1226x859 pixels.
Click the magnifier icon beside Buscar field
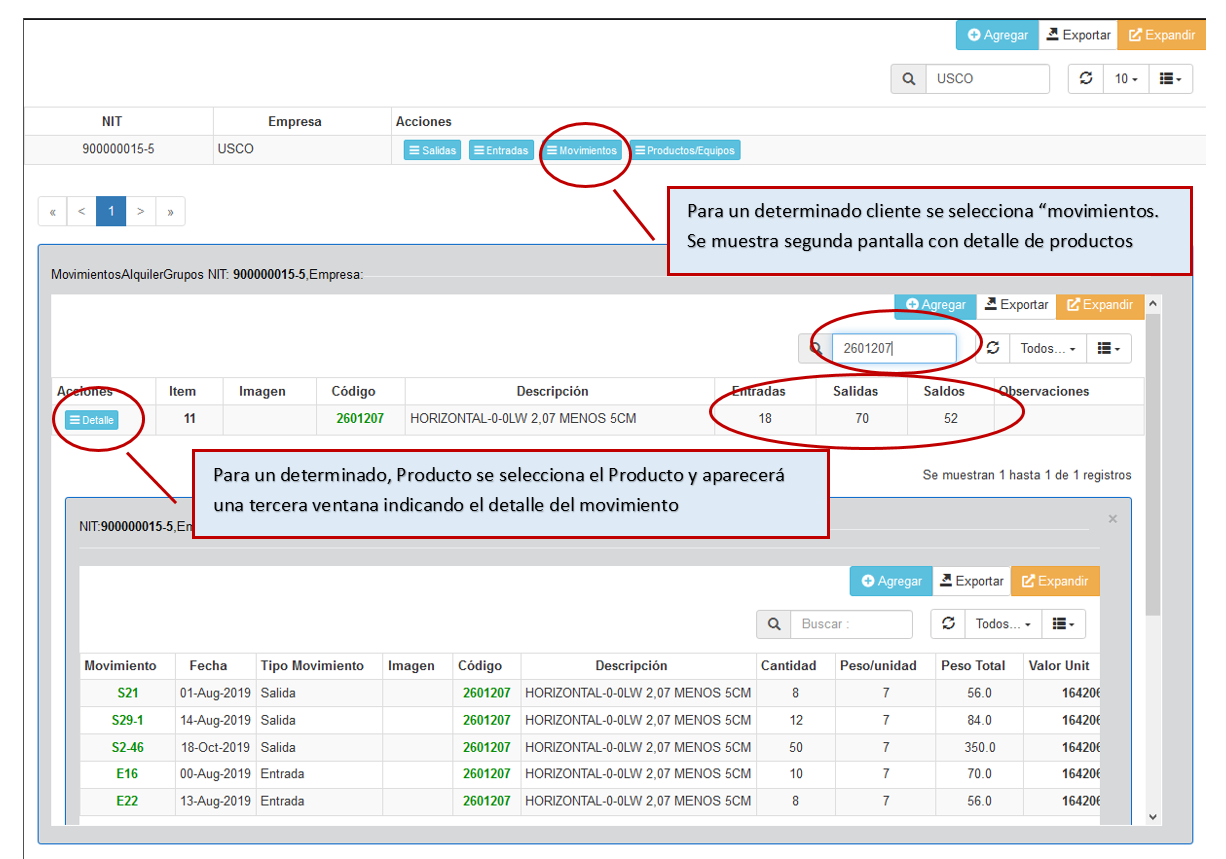click(774, 624)
